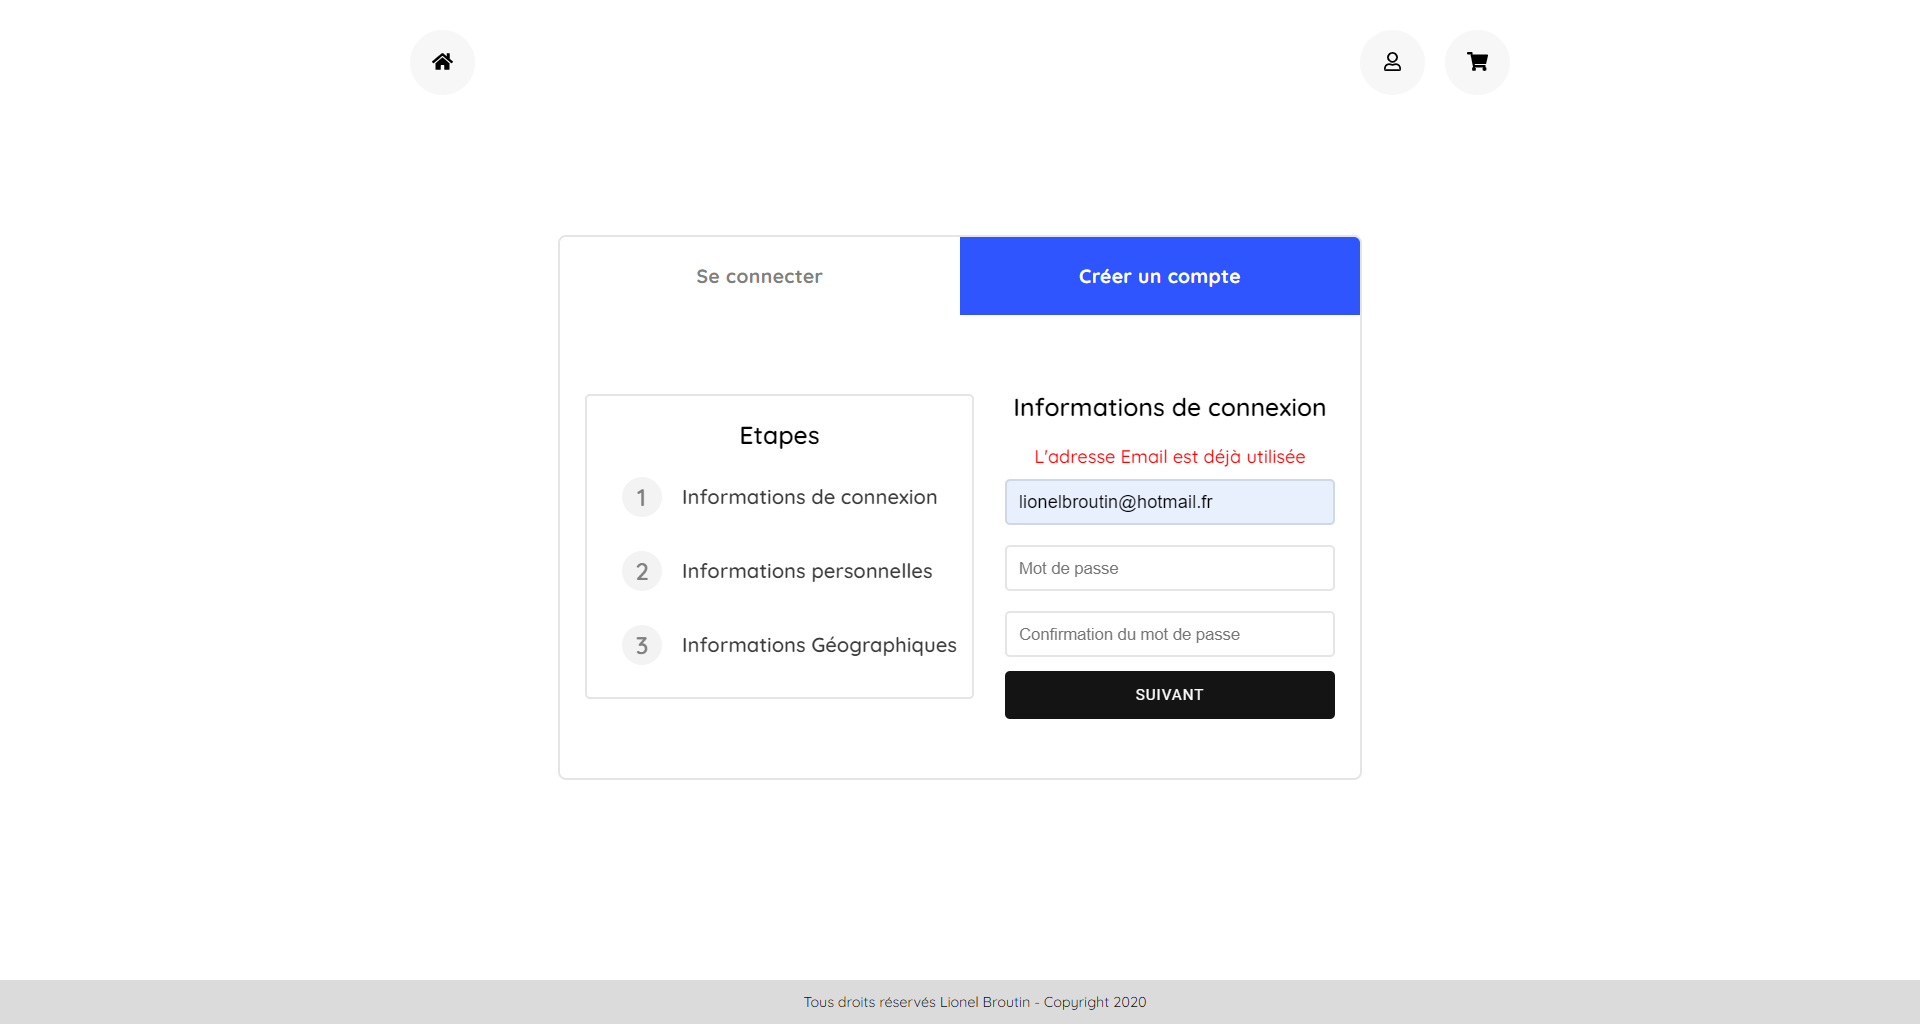Click Copyright 2020 text in footer
This screenshot has width=1920, height=1024.
tap(1095, 1002)
